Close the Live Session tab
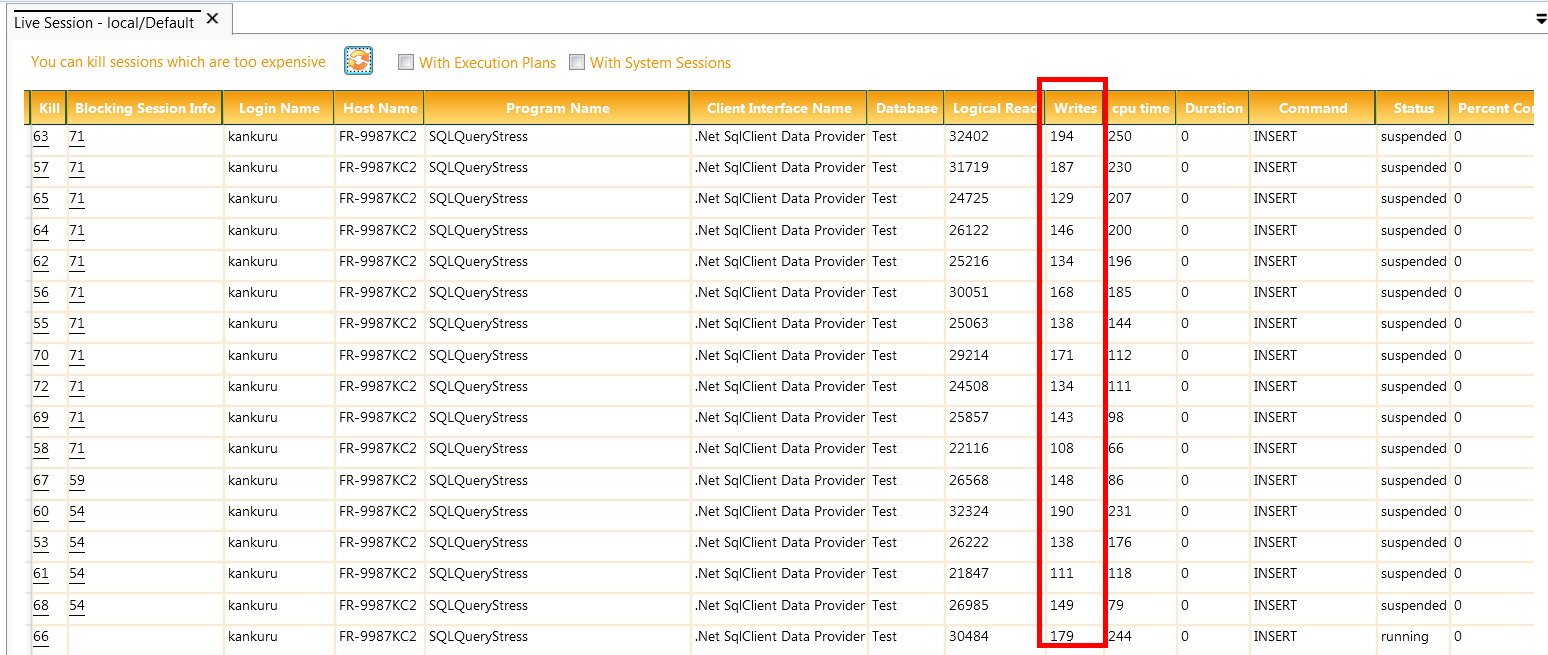This screenshot has width=1548, height=655. (212, 19)
